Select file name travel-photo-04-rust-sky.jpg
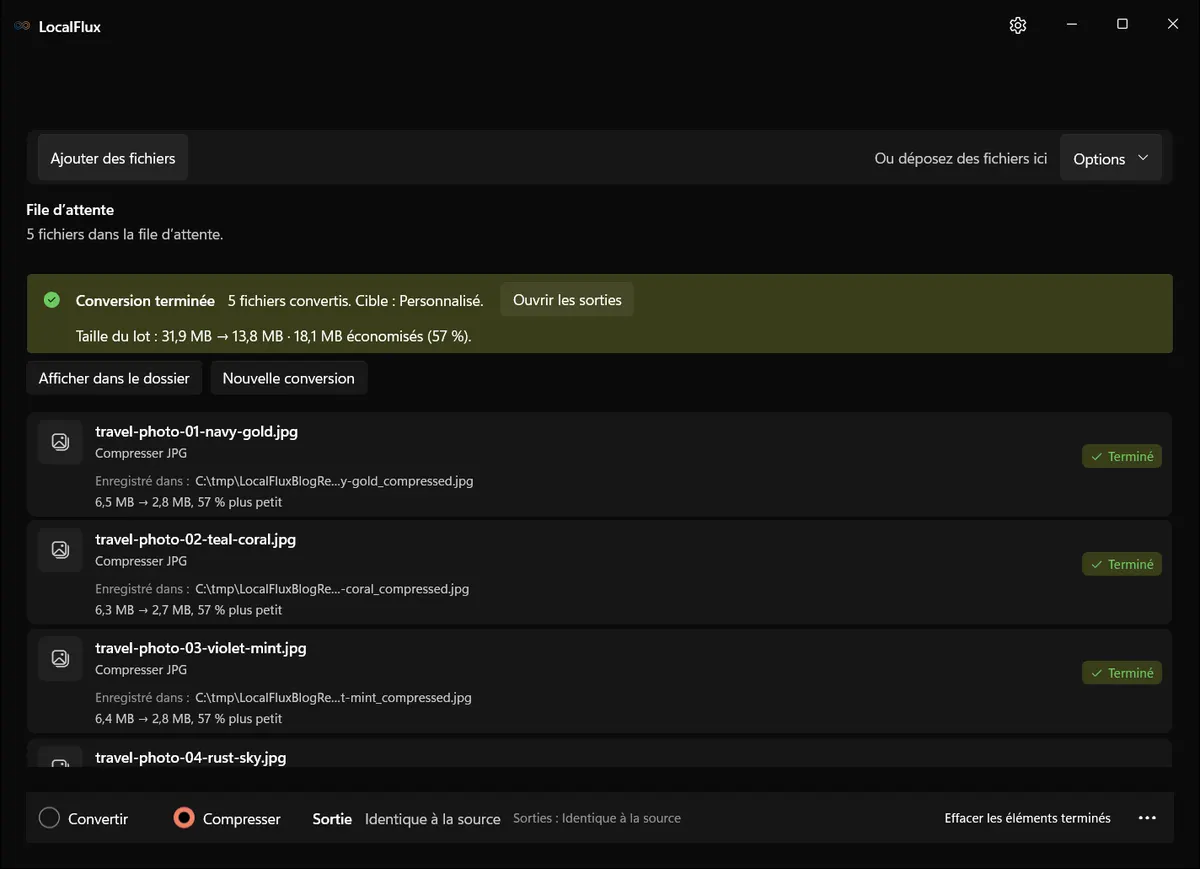This screenshot has height=869, width=1200. (x=190, y=757)
